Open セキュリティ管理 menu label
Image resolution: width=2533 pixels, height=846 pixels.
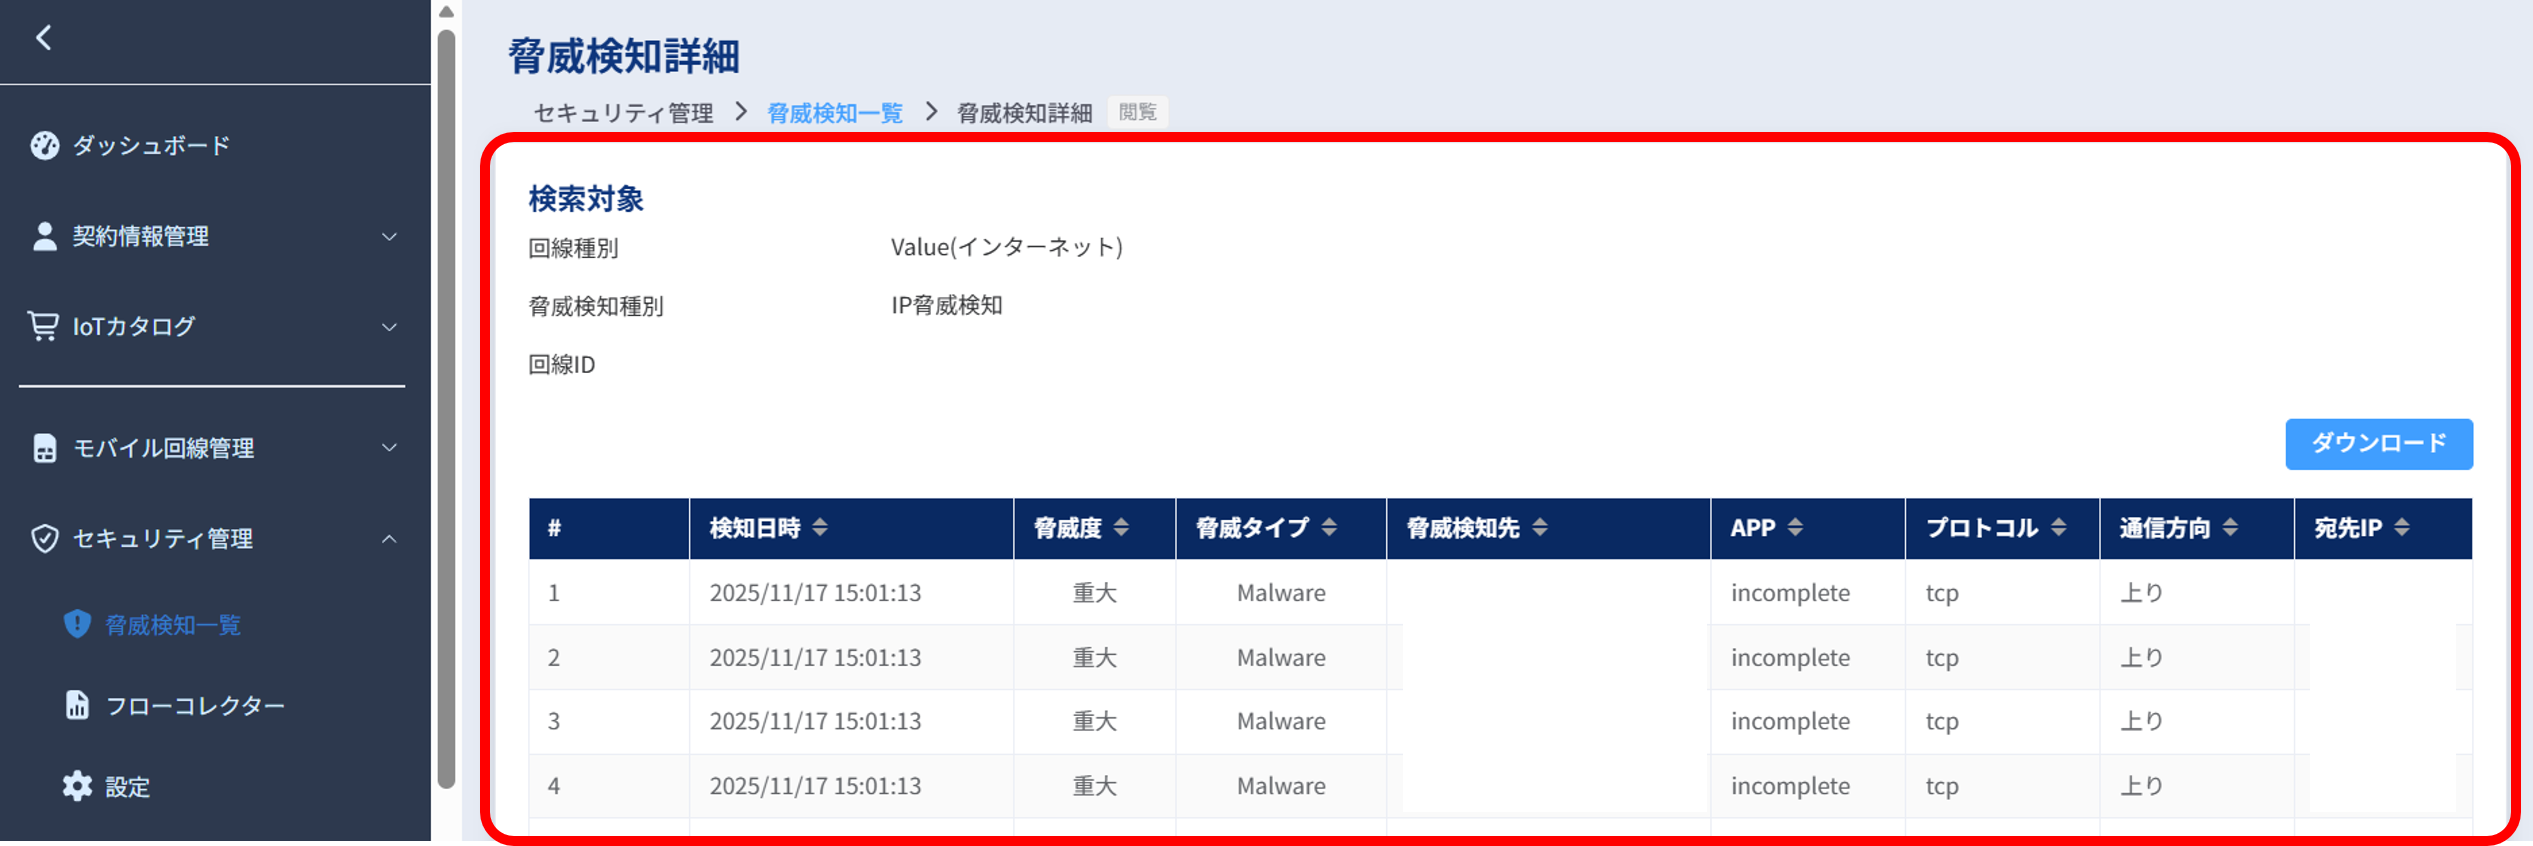(162, 539)
